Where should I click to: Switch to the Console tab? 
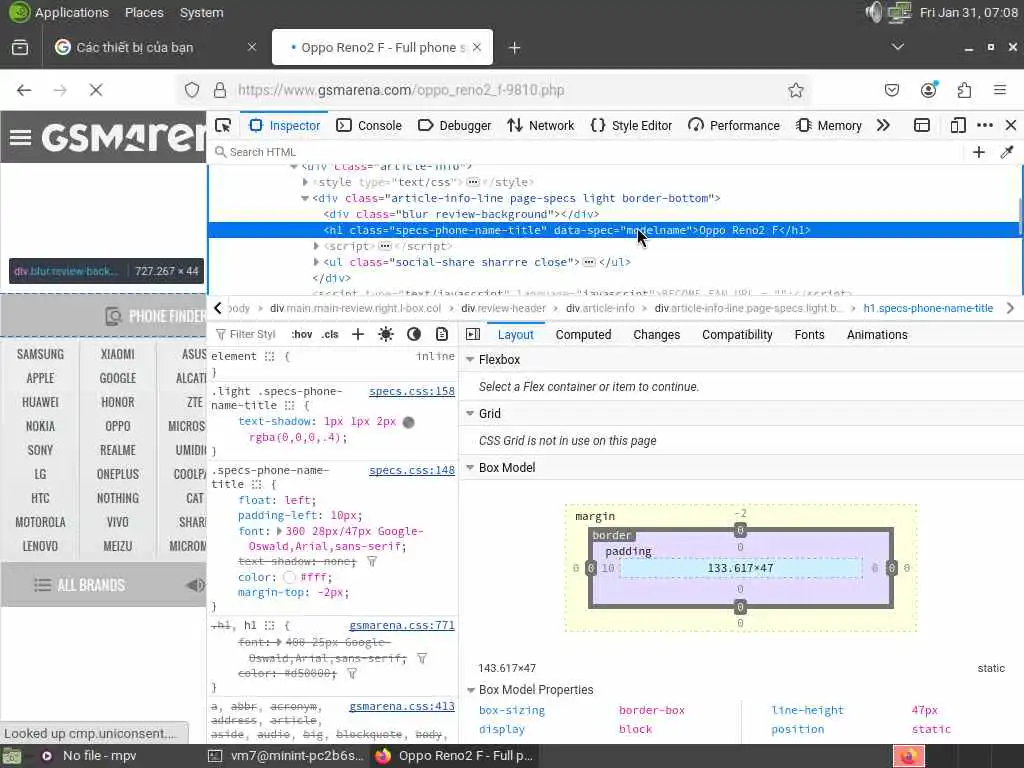point(369,125)
